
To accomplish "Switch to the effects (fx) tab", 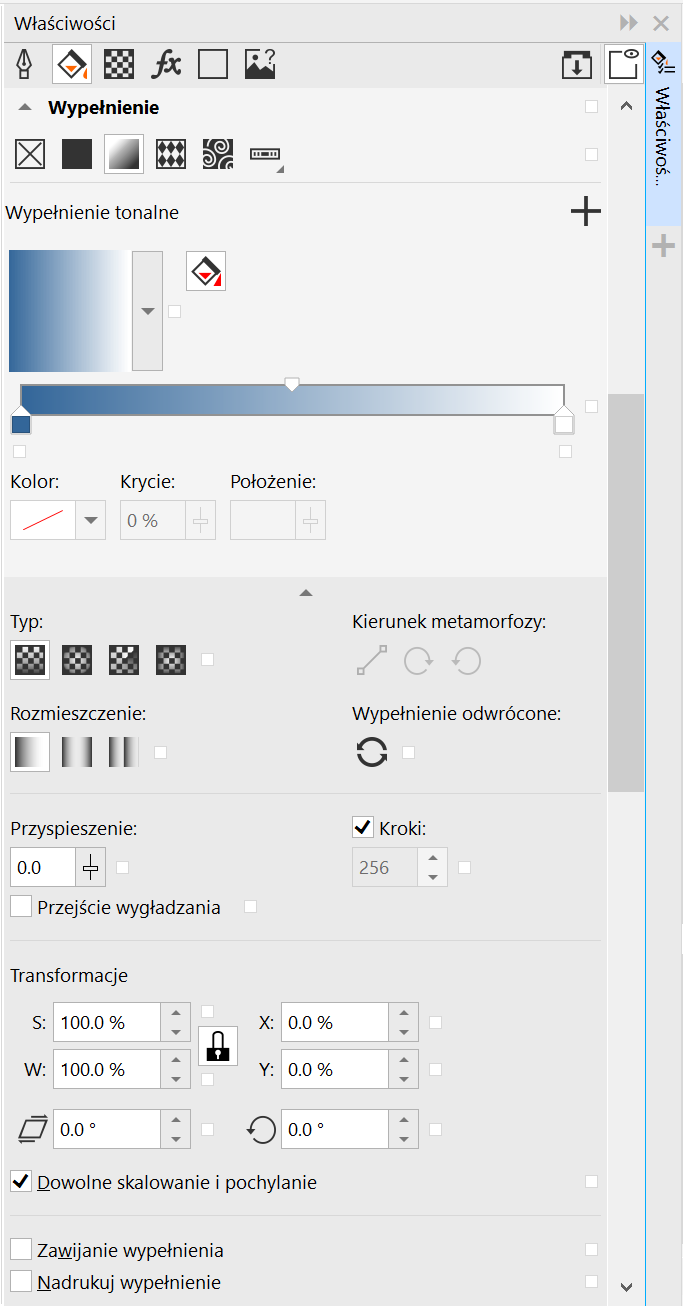I will [166, 65].
